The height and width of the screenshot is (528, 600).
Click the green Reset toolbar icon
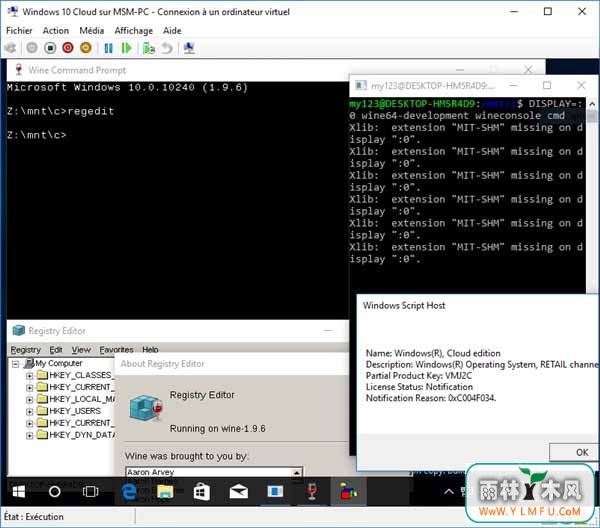[126, 48]
